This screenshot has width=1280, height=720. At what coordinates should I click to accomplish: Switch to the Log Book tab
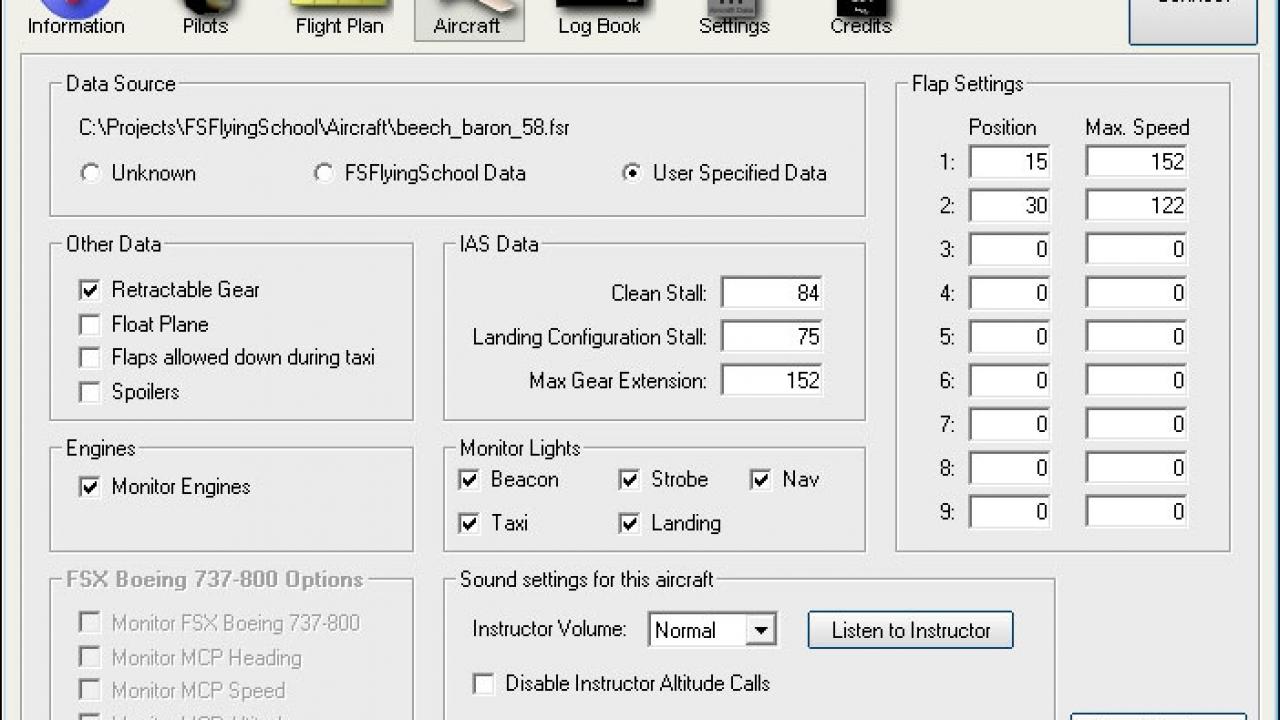(x=601, y=12)
